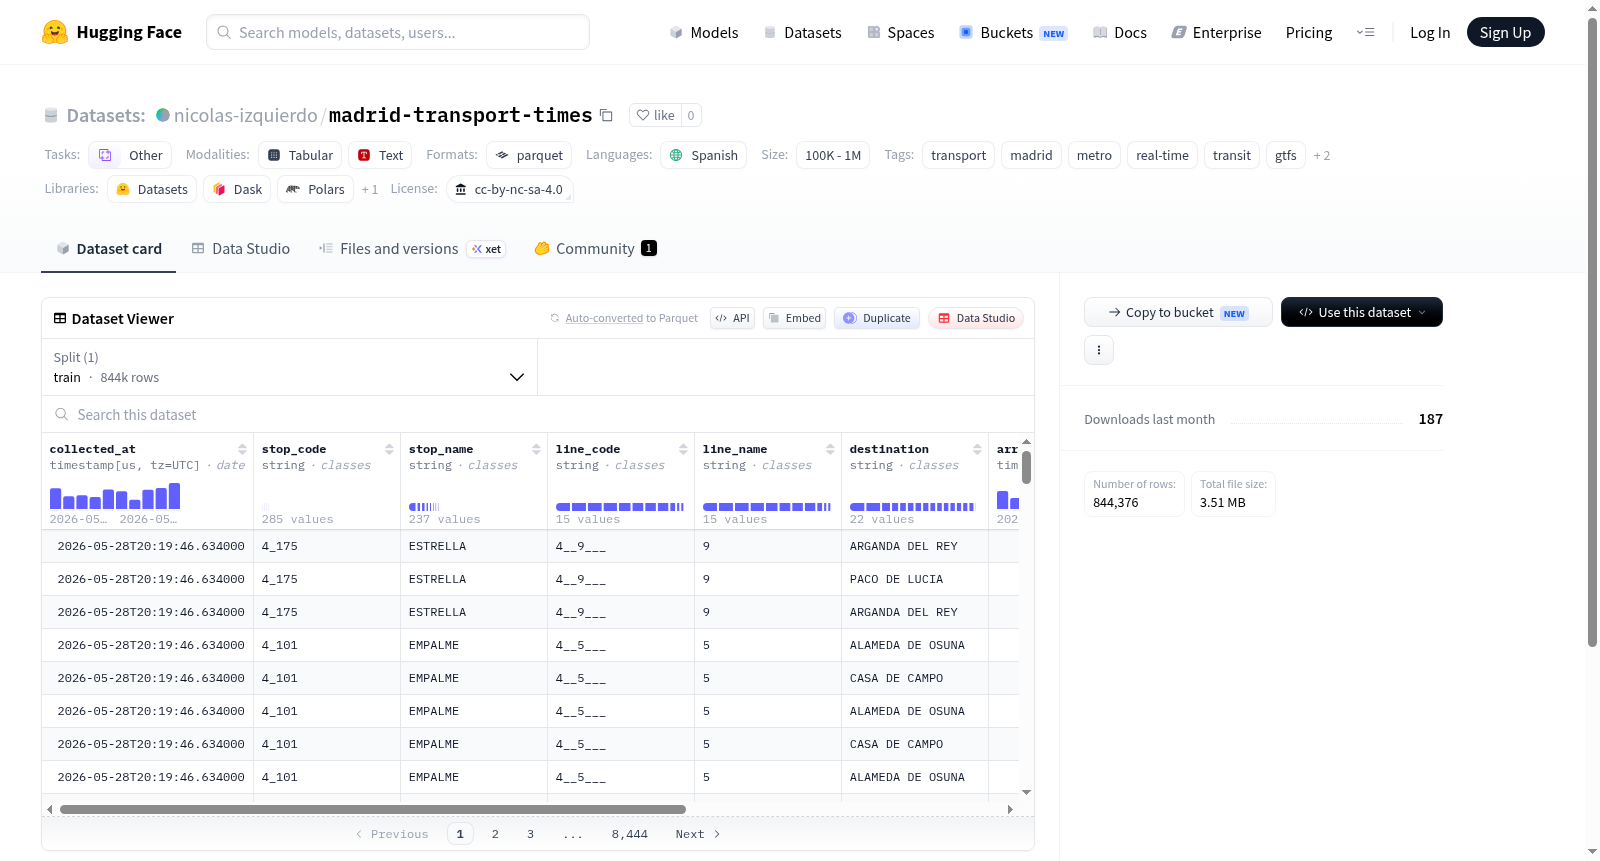Sort the collected_at column
Screen dimensions: 1600x861
click(x=242, y=449)
